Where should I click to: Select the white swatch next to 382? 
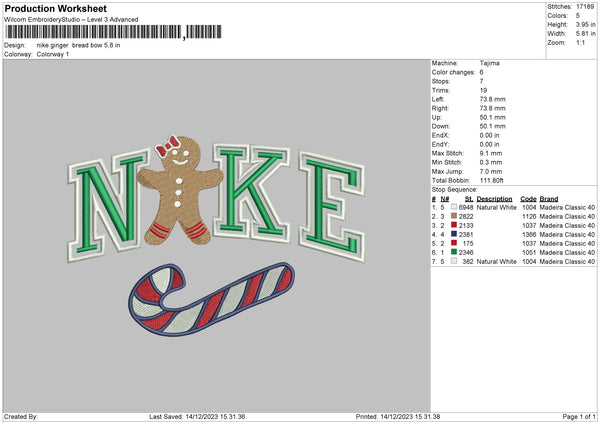point(454,261)
